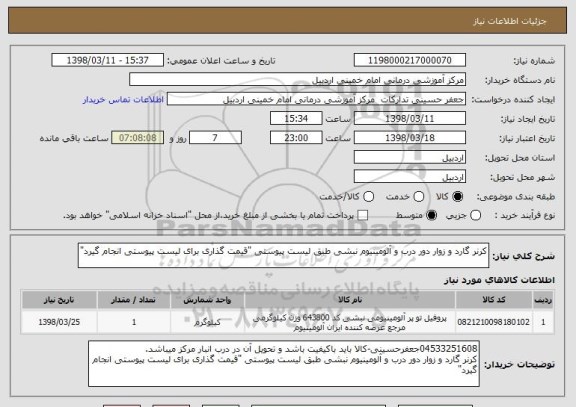576x407 pixels.
Task: Click the product code 0821210098180102 cell
Action: tap(494, 322)
